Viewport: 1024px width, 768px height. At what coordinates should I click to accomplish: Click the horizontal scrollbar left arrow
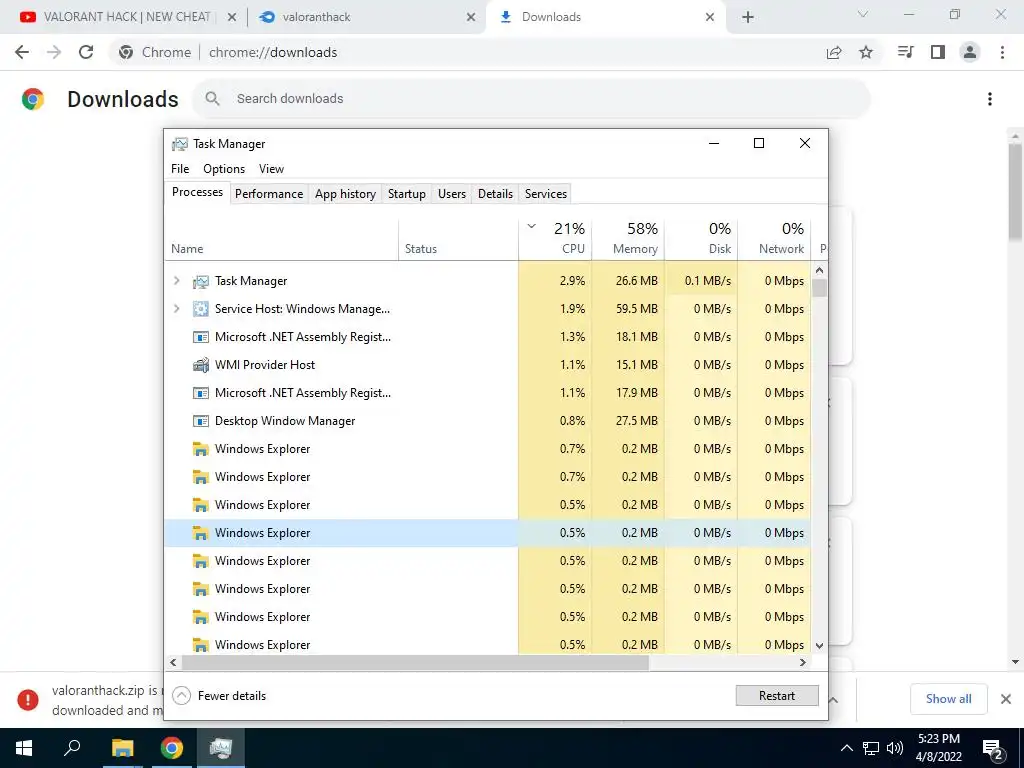pyautogui.click(x=173, y=662)
